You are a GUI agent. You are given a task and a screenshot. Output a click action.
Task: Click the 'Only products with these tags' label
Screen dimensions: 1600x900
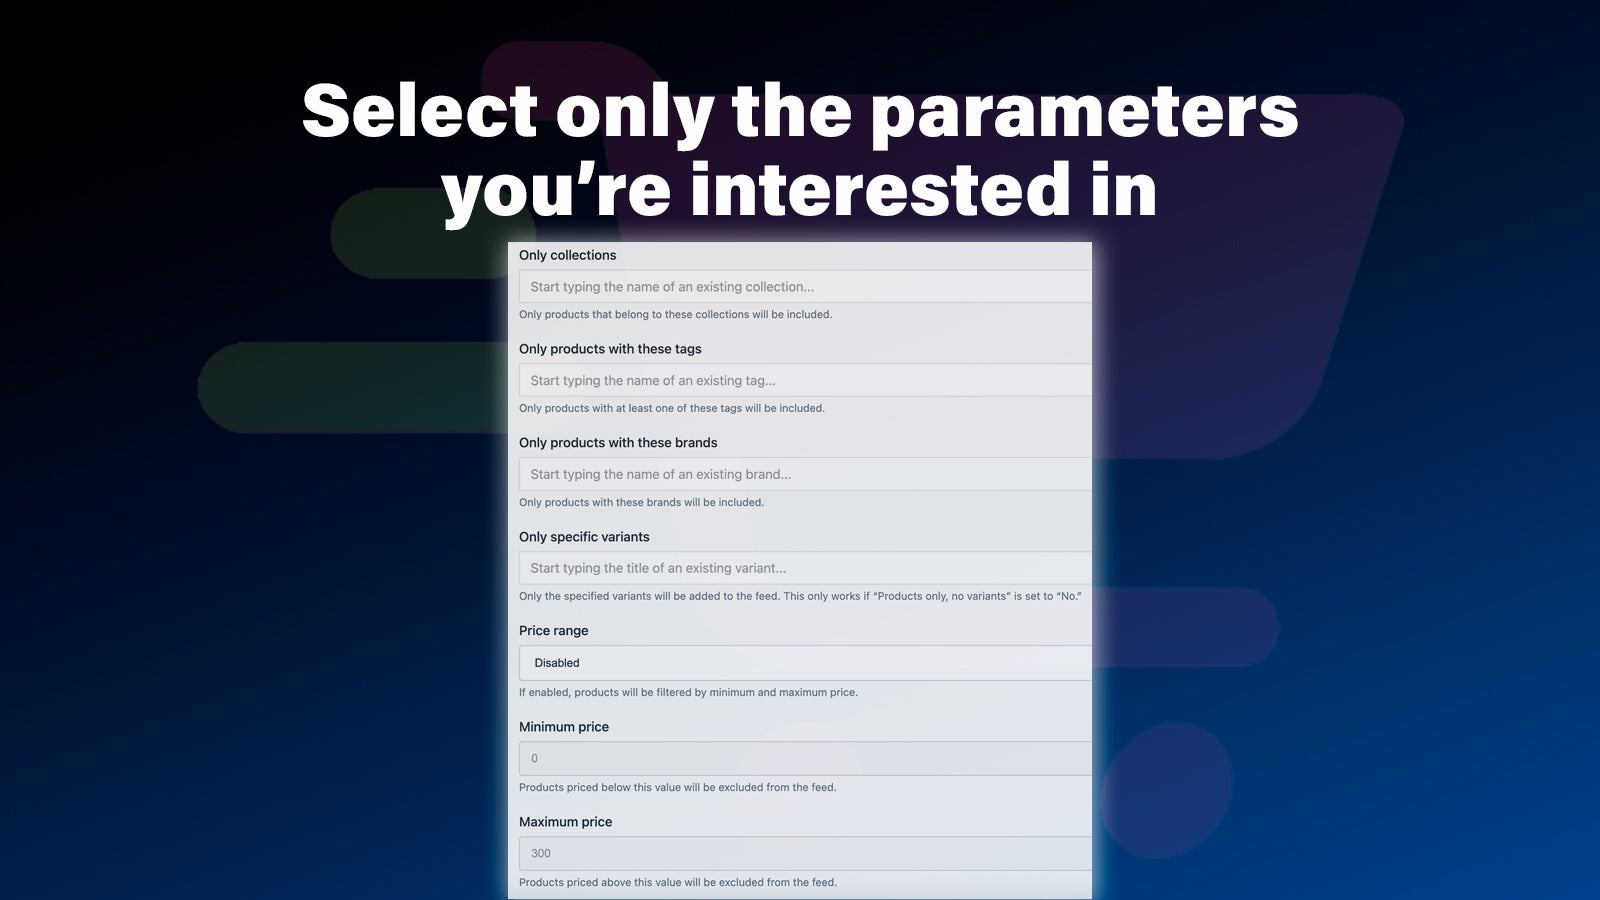[x=610, y=349]
